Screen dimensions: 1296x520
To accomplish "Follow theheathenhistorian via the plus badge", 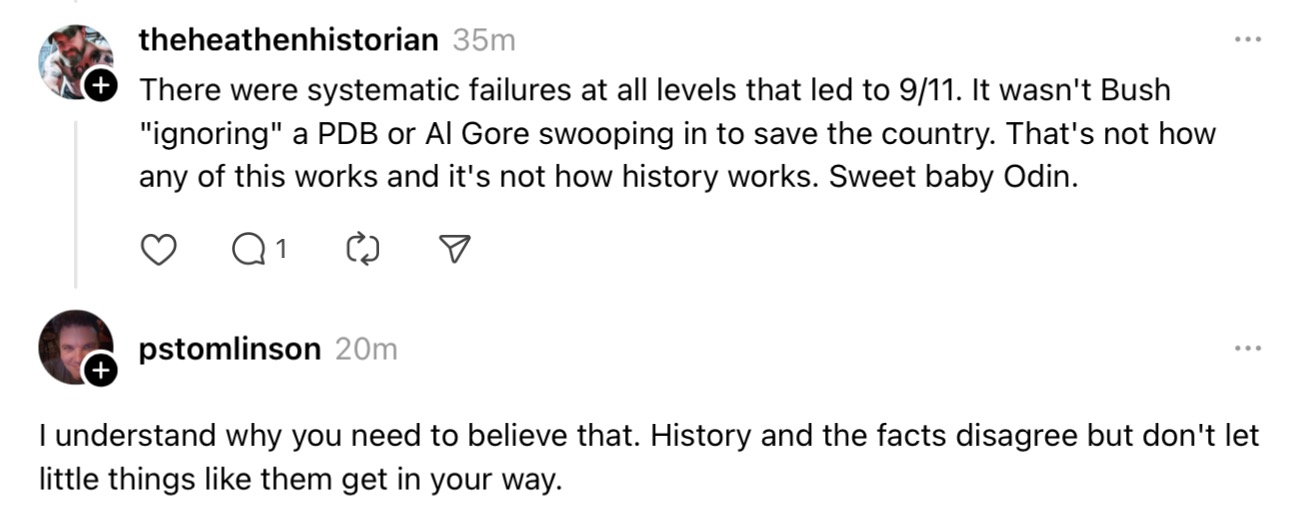I will pyautogui.click(x=101, y=87).
